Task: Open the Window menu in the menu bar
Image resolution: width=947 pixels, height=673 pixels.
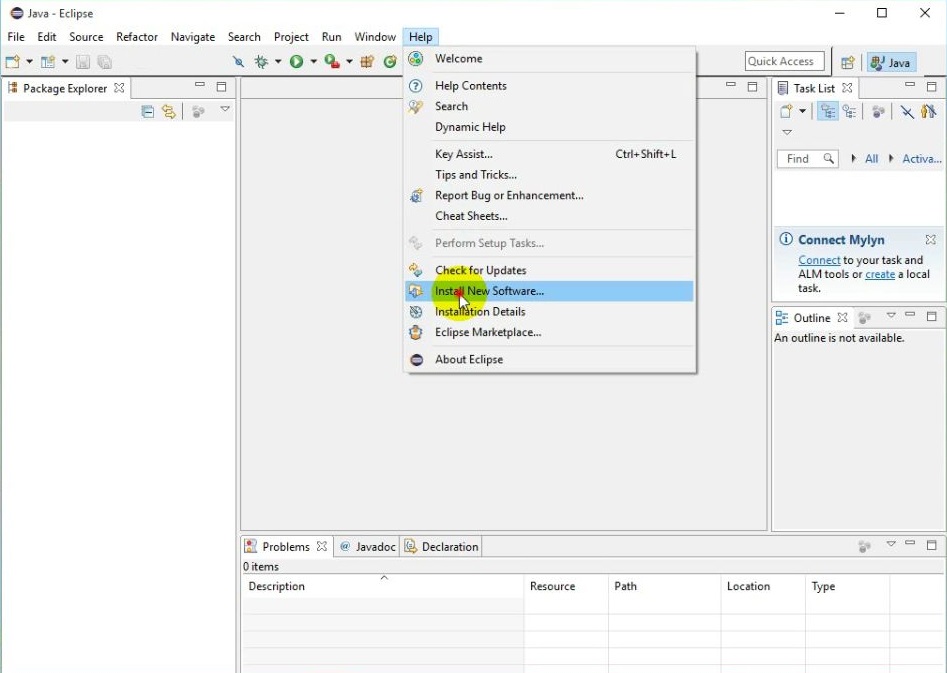Action: (375, 37)
